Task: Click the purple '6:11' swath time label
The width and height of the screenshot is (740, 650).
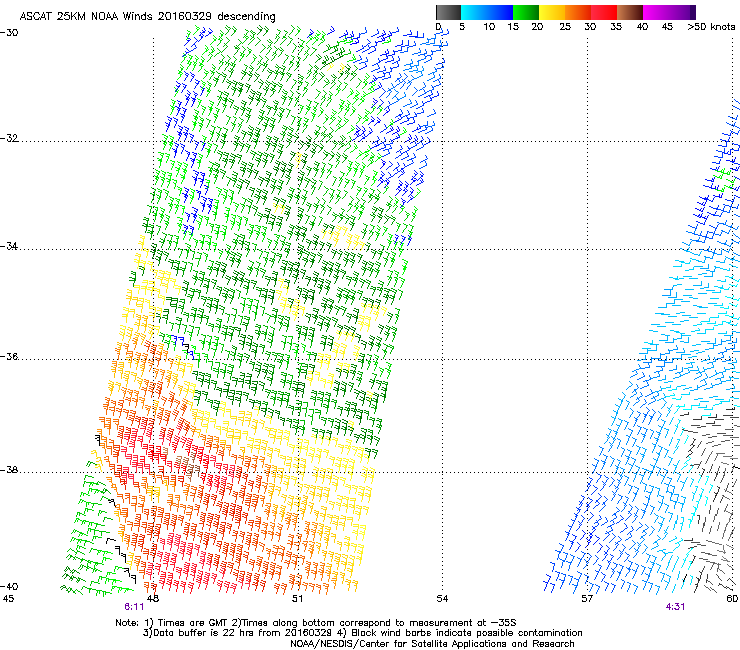Action: (134, 607)
